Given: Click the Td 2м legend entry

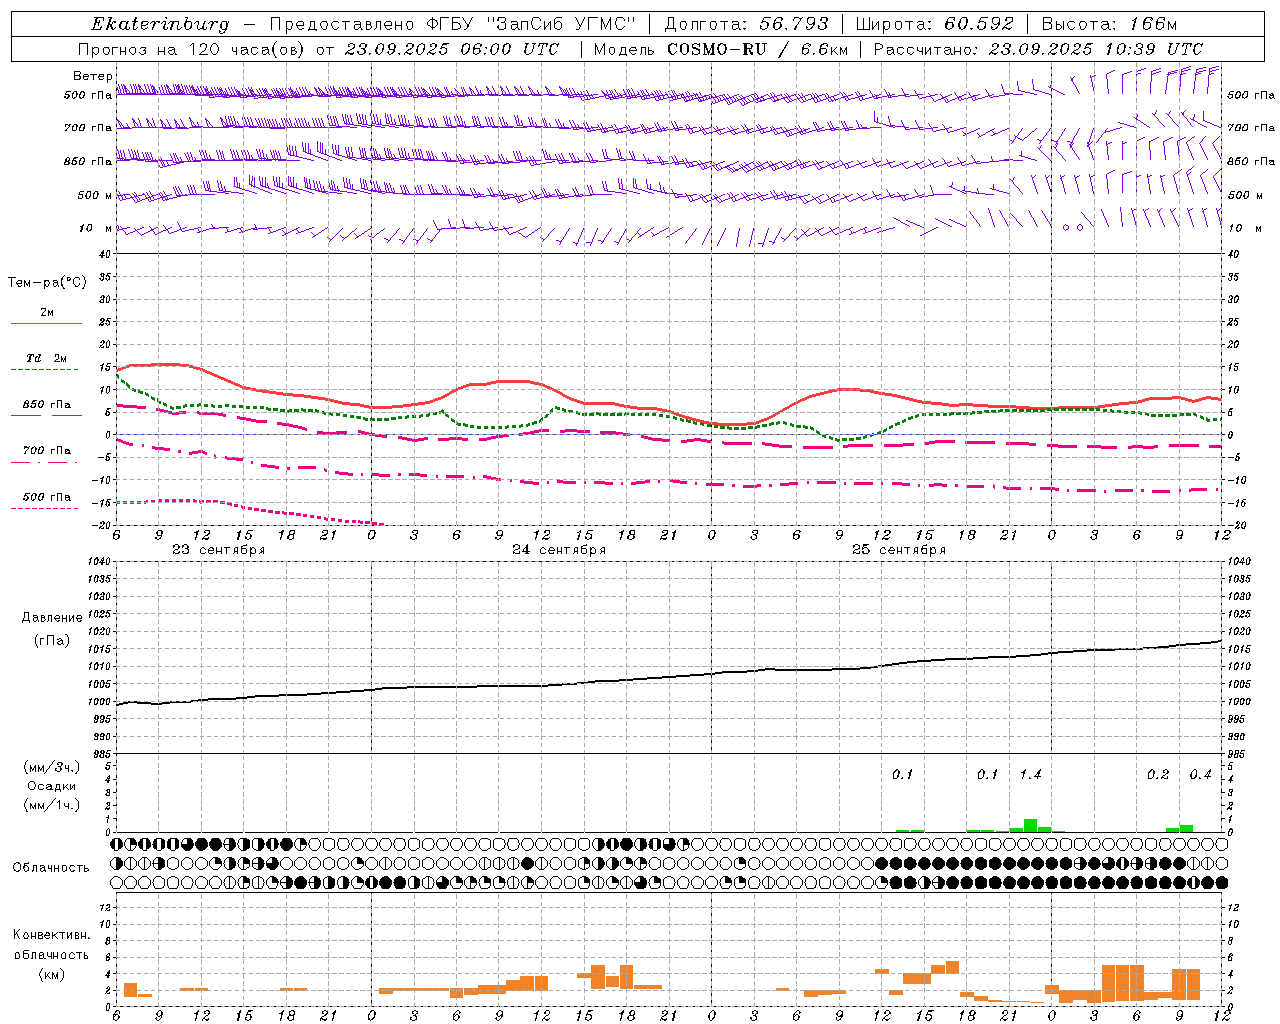Looking at the screenshot, I should (x=46, y=358).
